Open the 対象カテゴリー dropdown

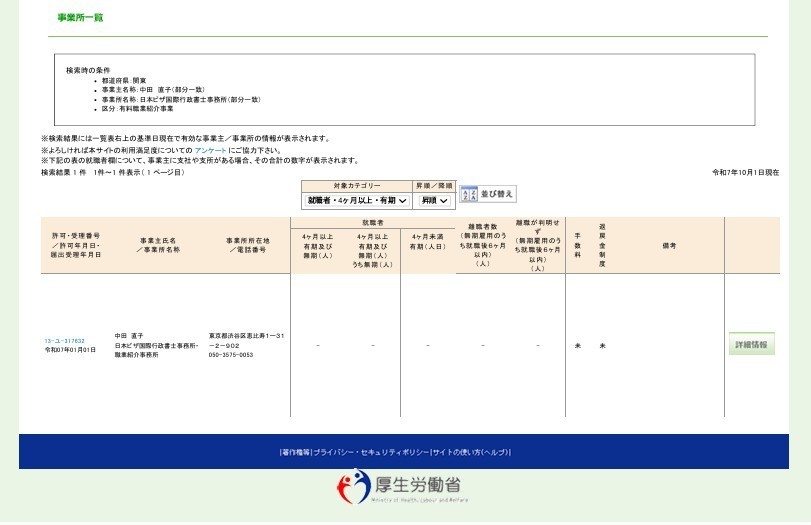357,200
